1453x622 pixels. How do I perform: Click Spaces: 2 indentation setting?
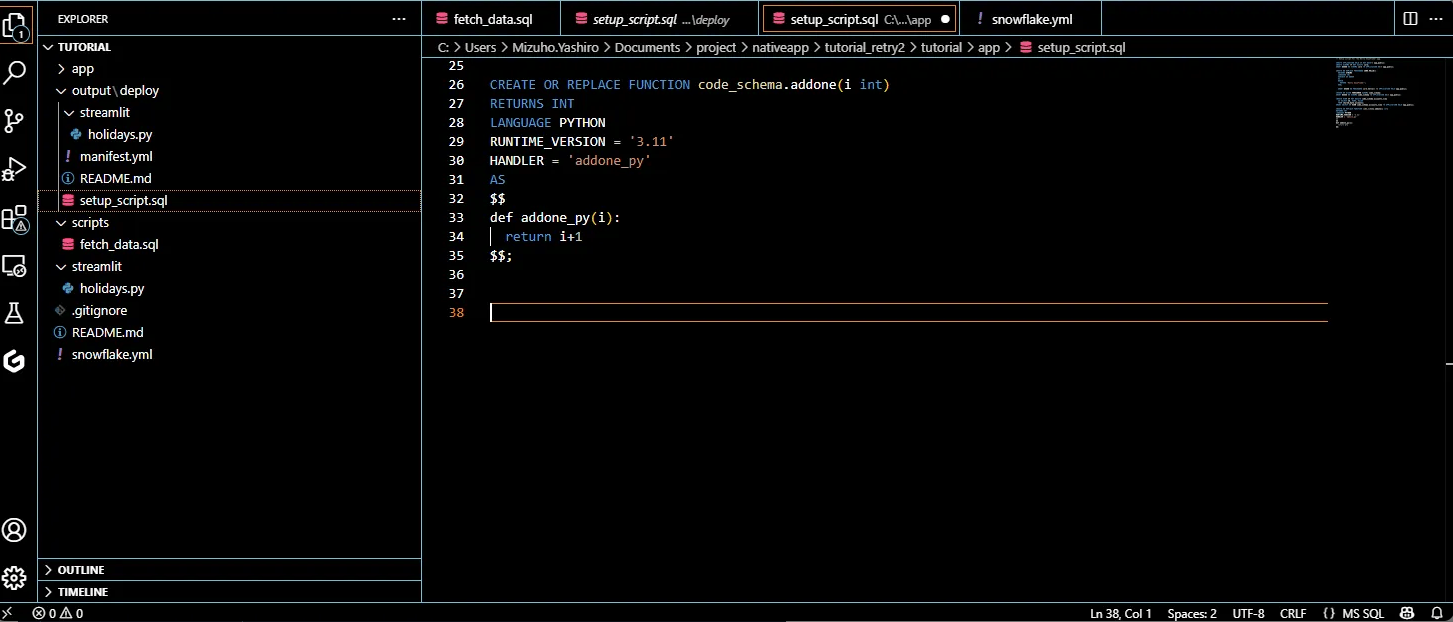[1192, 613]
